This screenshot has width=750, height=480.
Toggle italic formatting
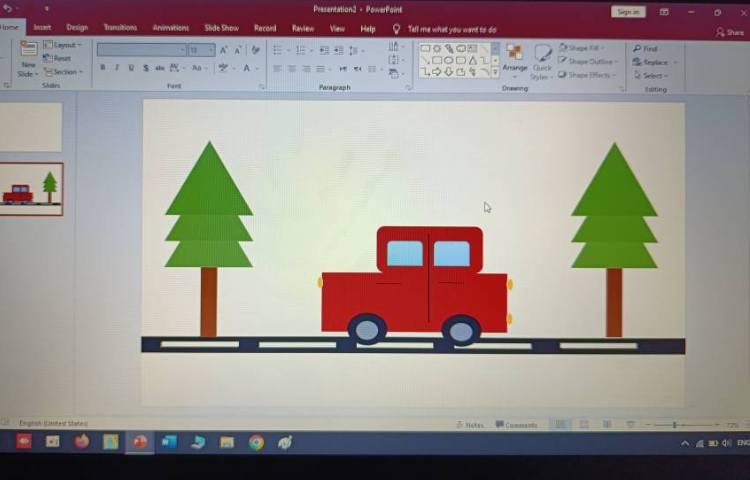tap(117, 68)
